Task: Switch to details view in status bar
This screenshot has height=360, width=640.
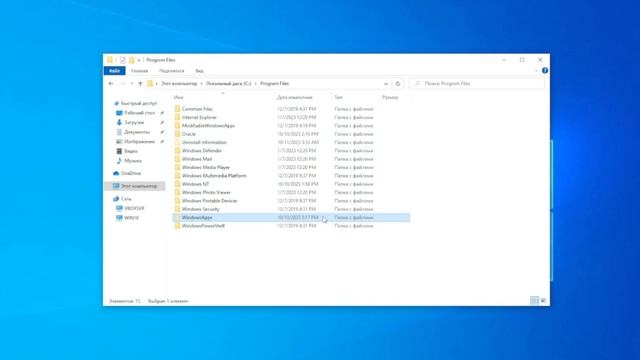Action: (534, 301)
